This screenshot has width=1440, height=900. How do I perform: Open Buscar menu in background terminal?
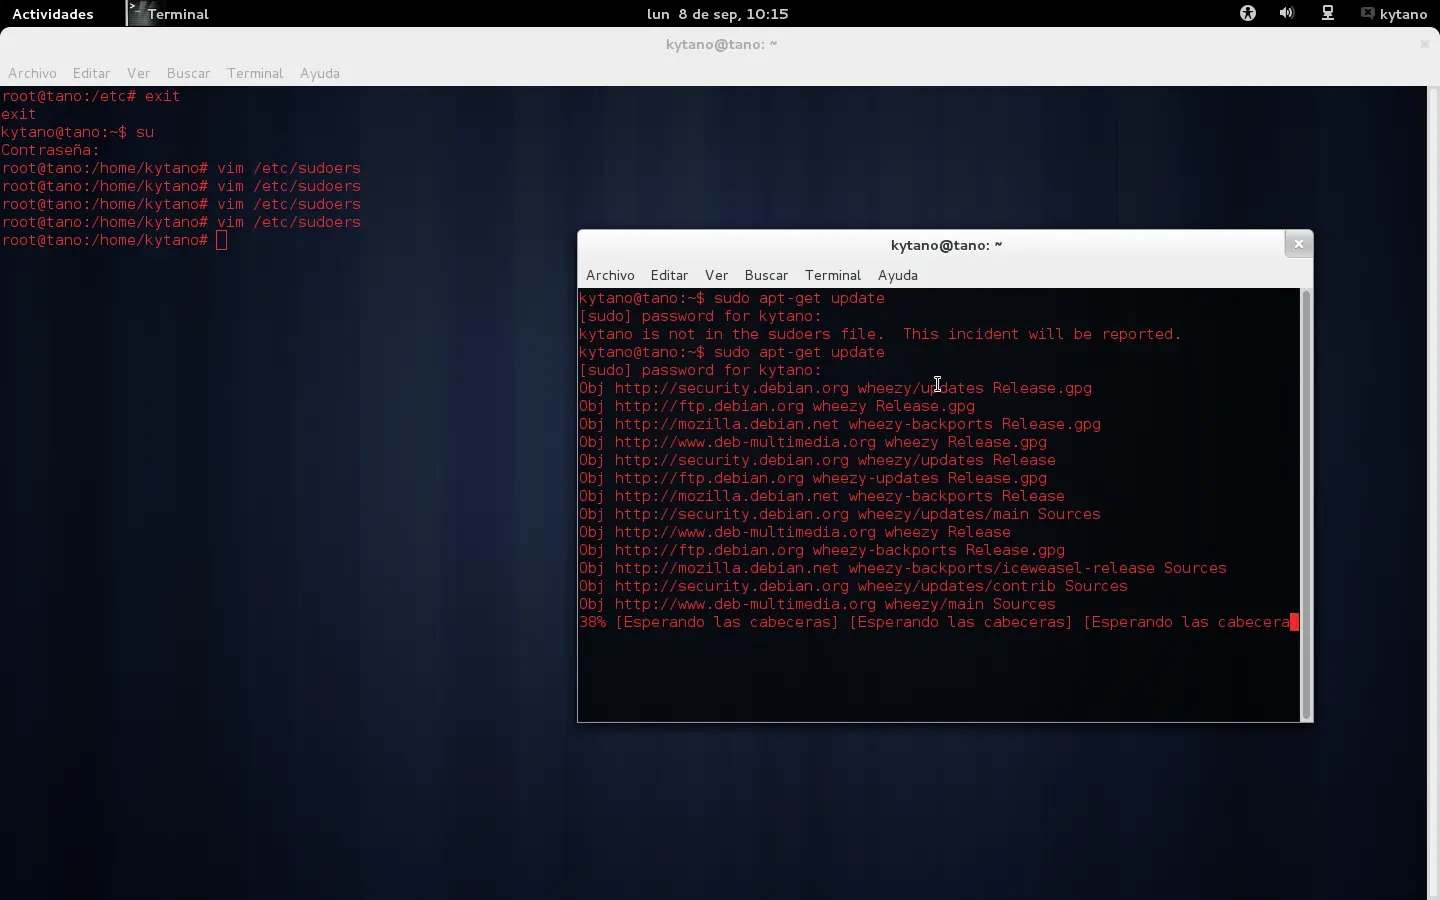tap(188, 73)
